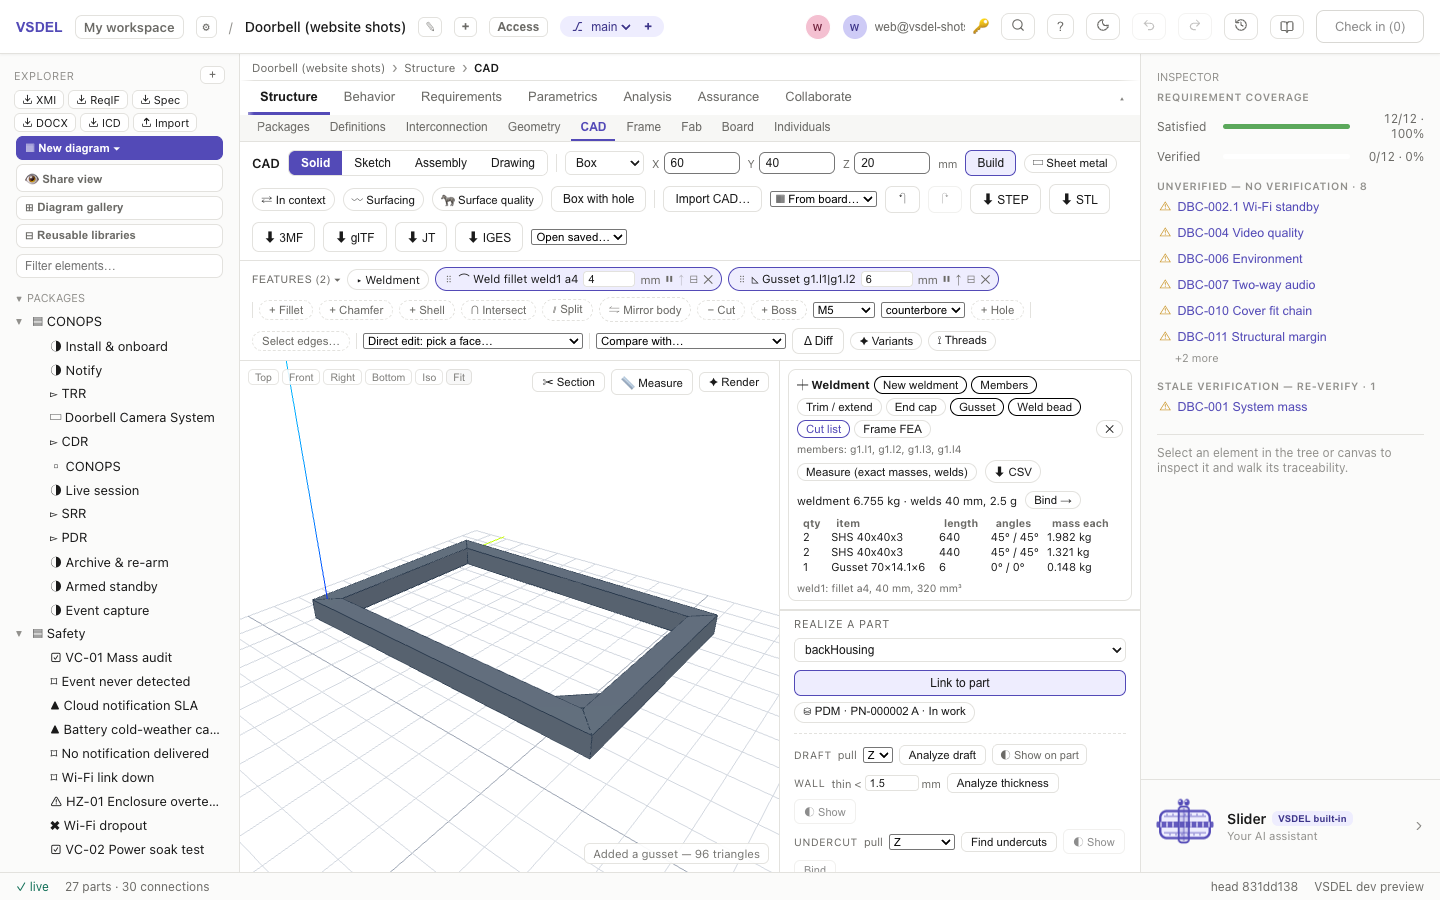Viewport: 1440px width, 900px height.
Task: Click the help question mark icon
Action: [1060, 27]
